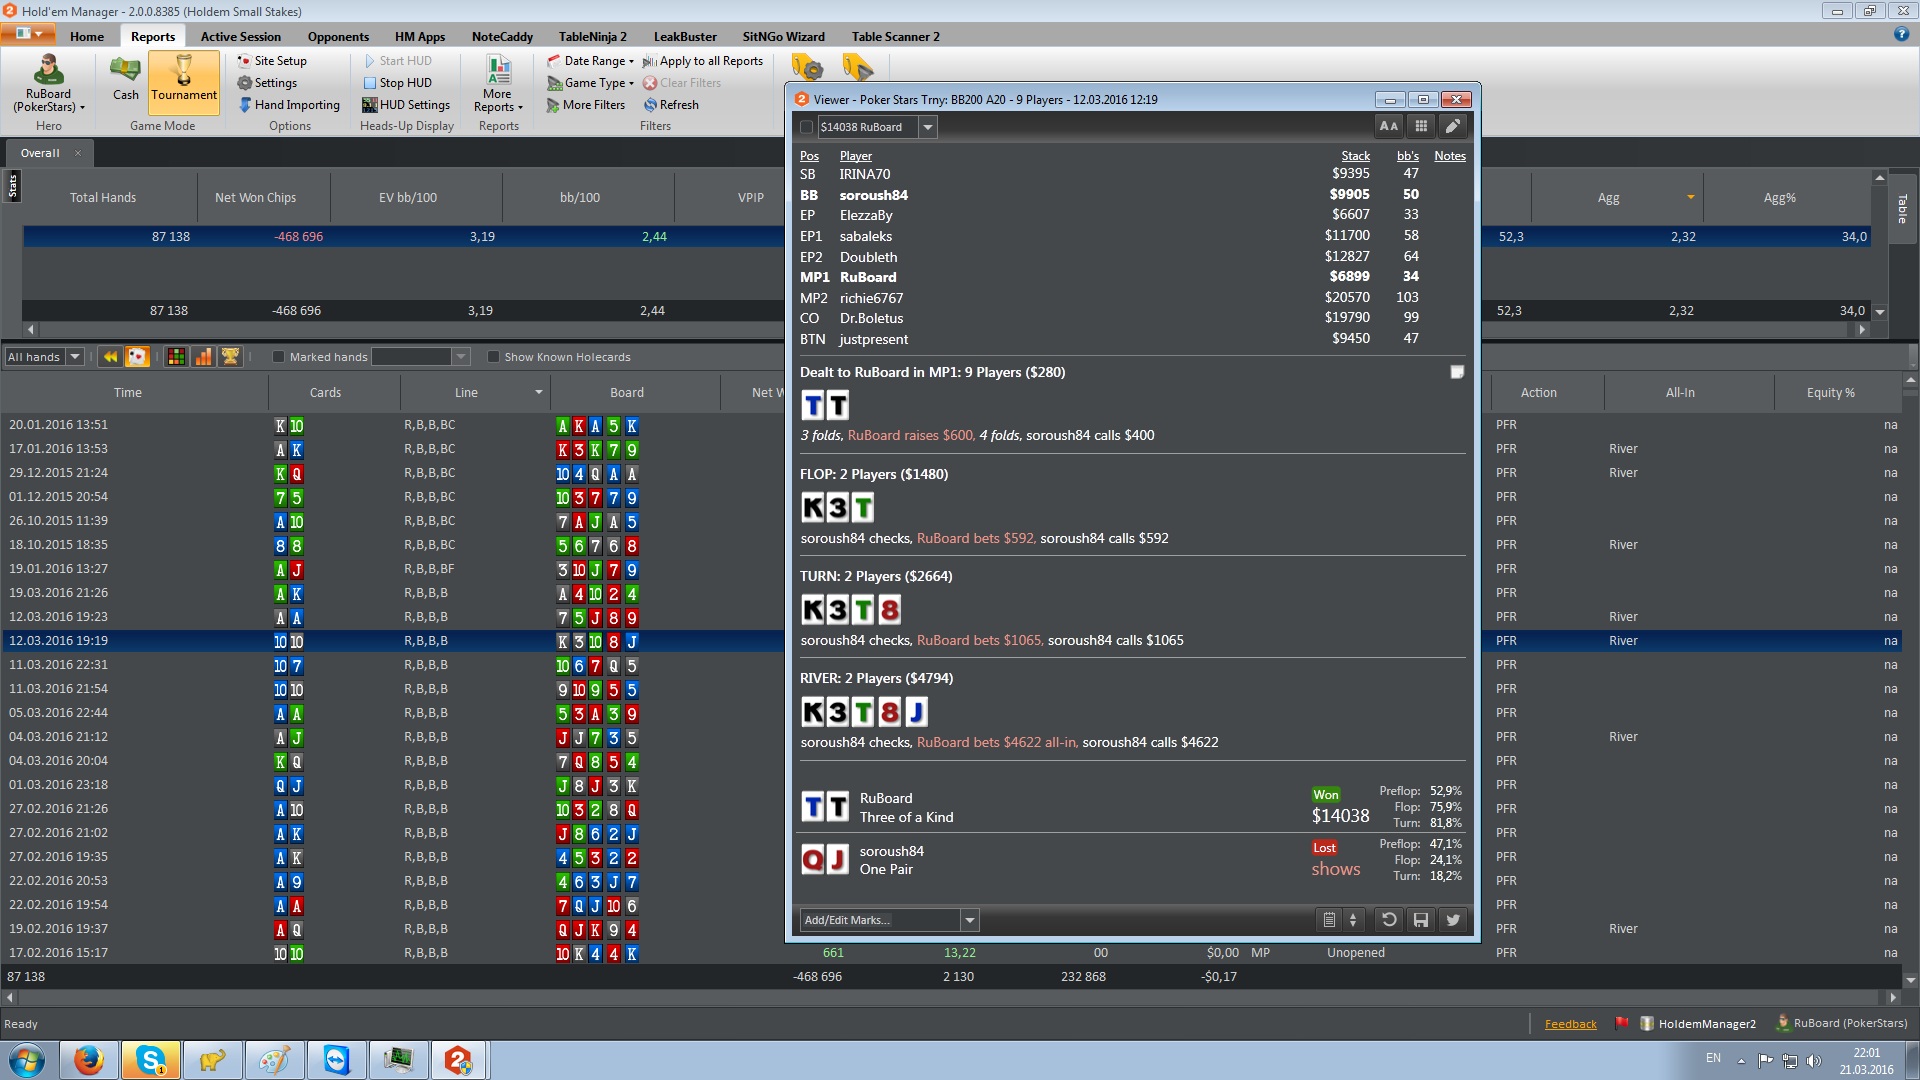Open NoteCaddy tab
The image size is (1920, 1080).
coord(502,37)
